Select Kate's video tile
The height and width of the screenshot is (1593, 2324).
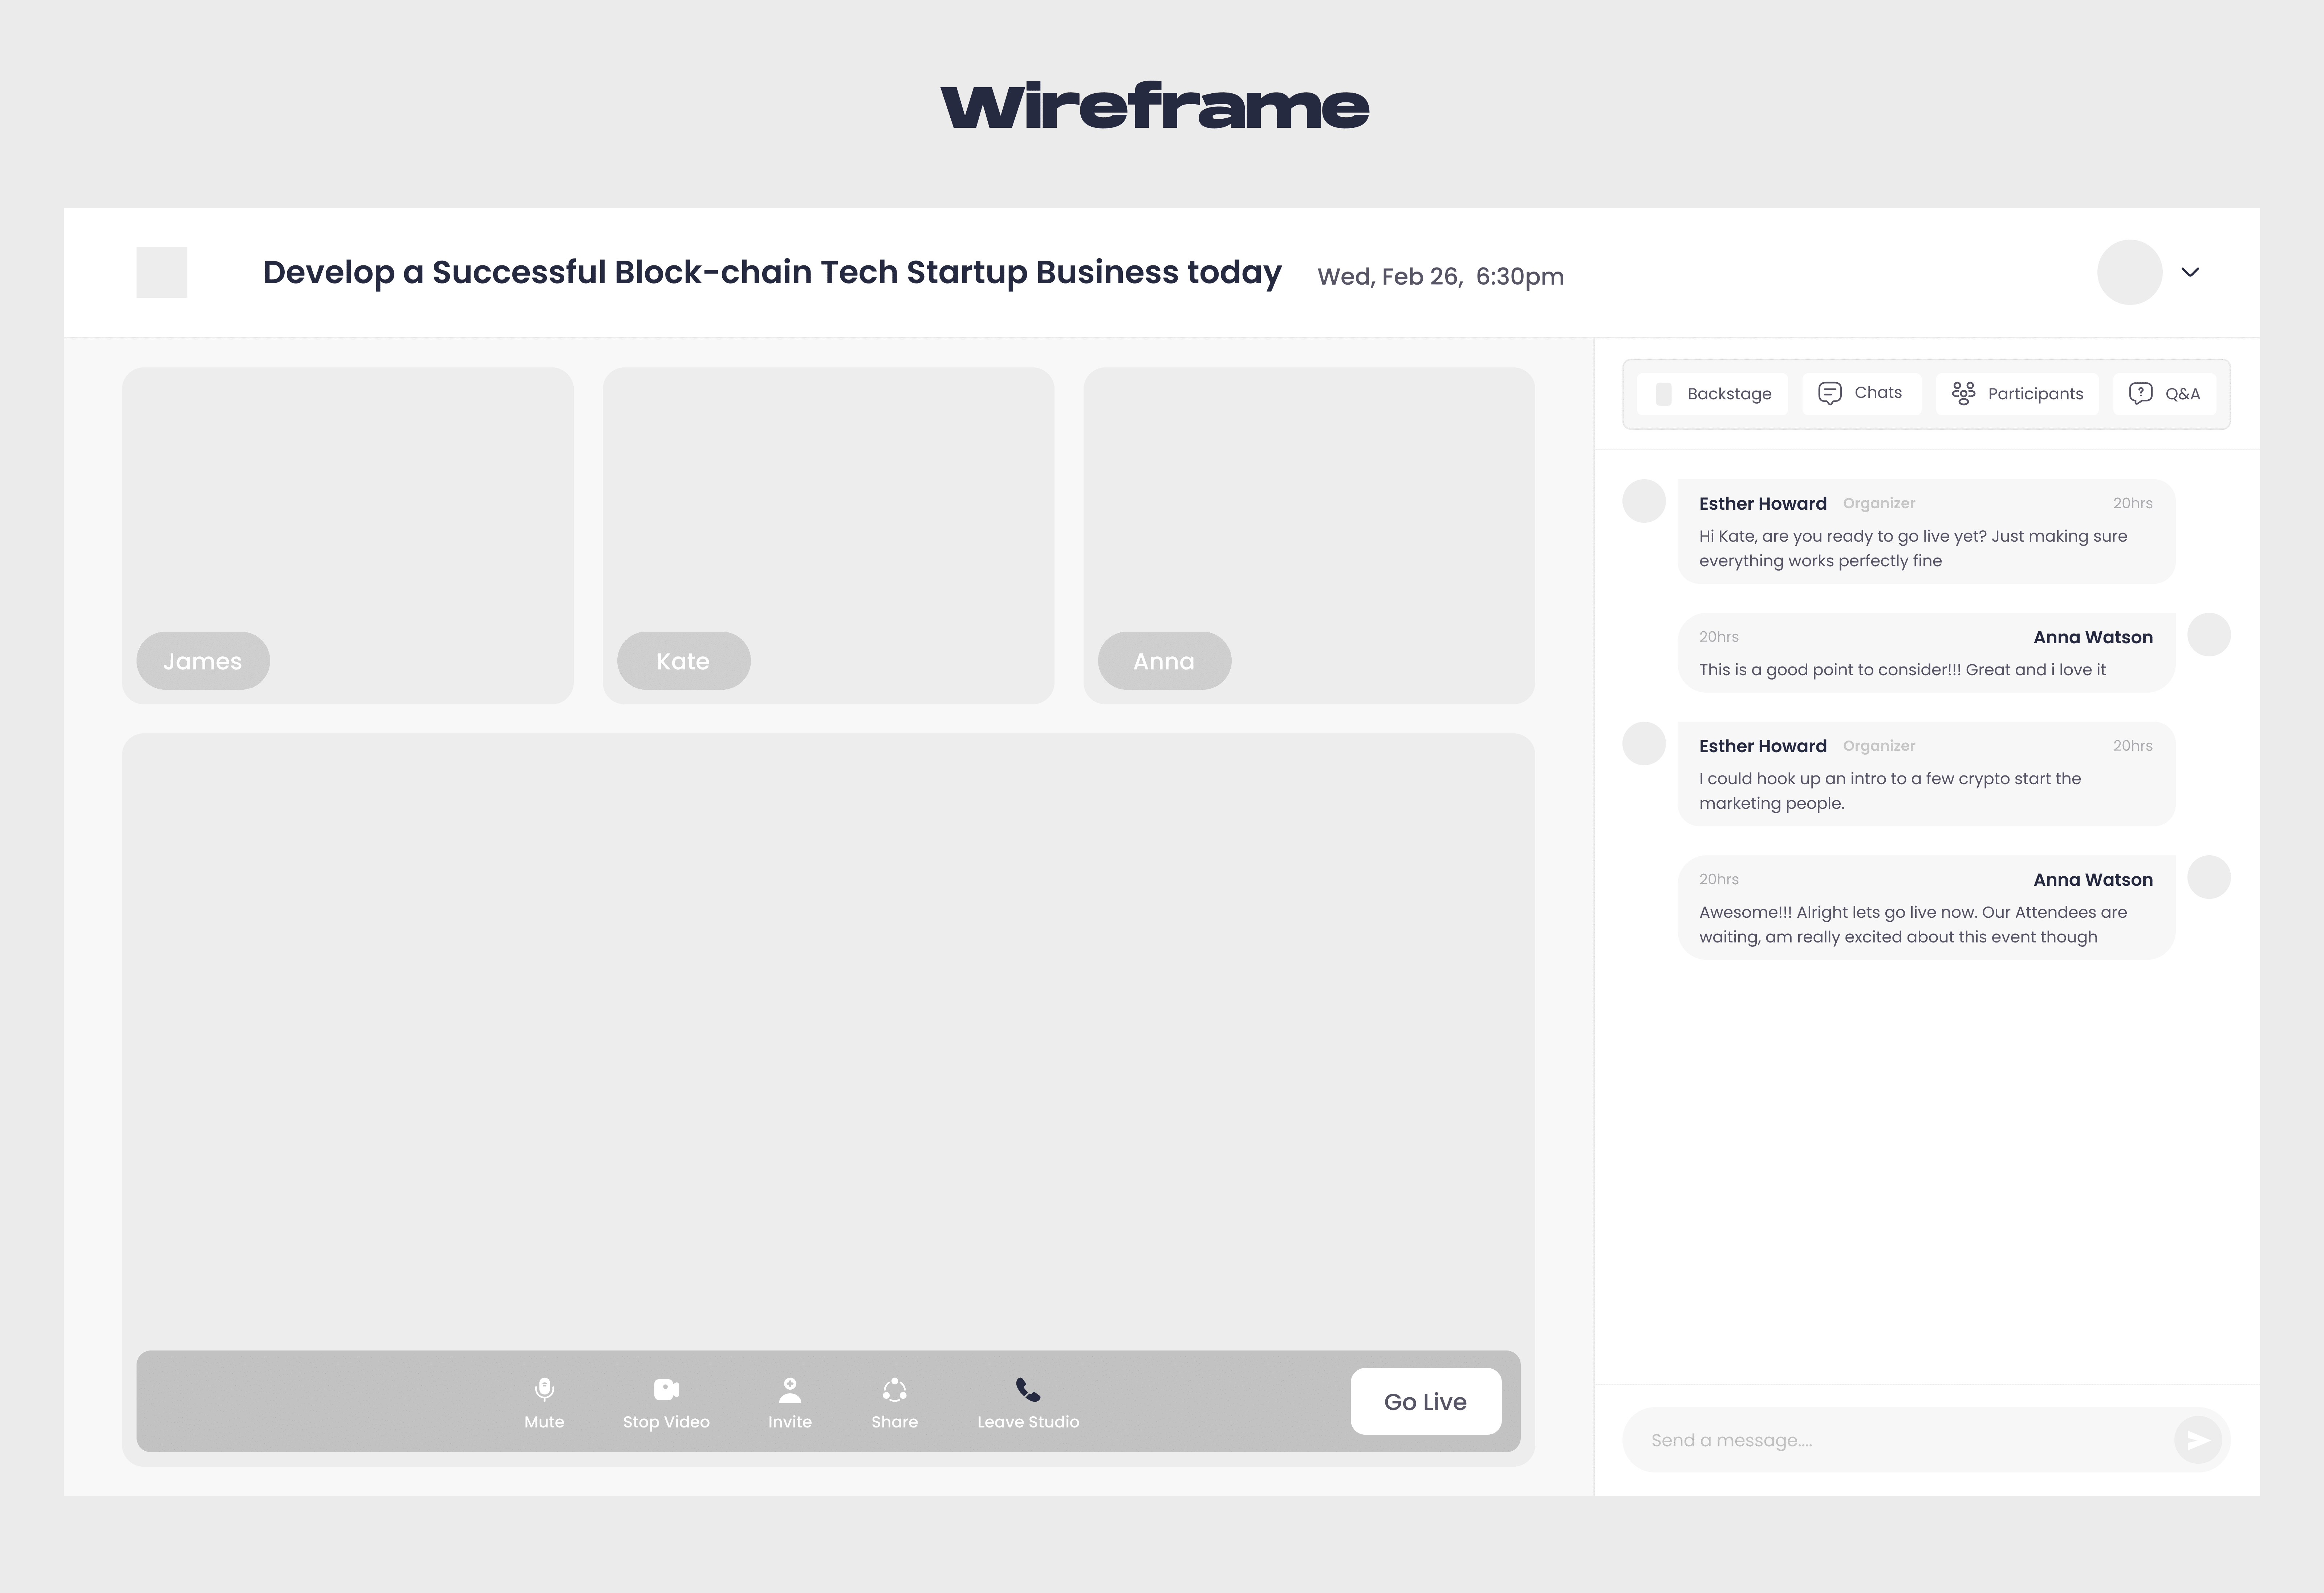(x=828, y=536)
